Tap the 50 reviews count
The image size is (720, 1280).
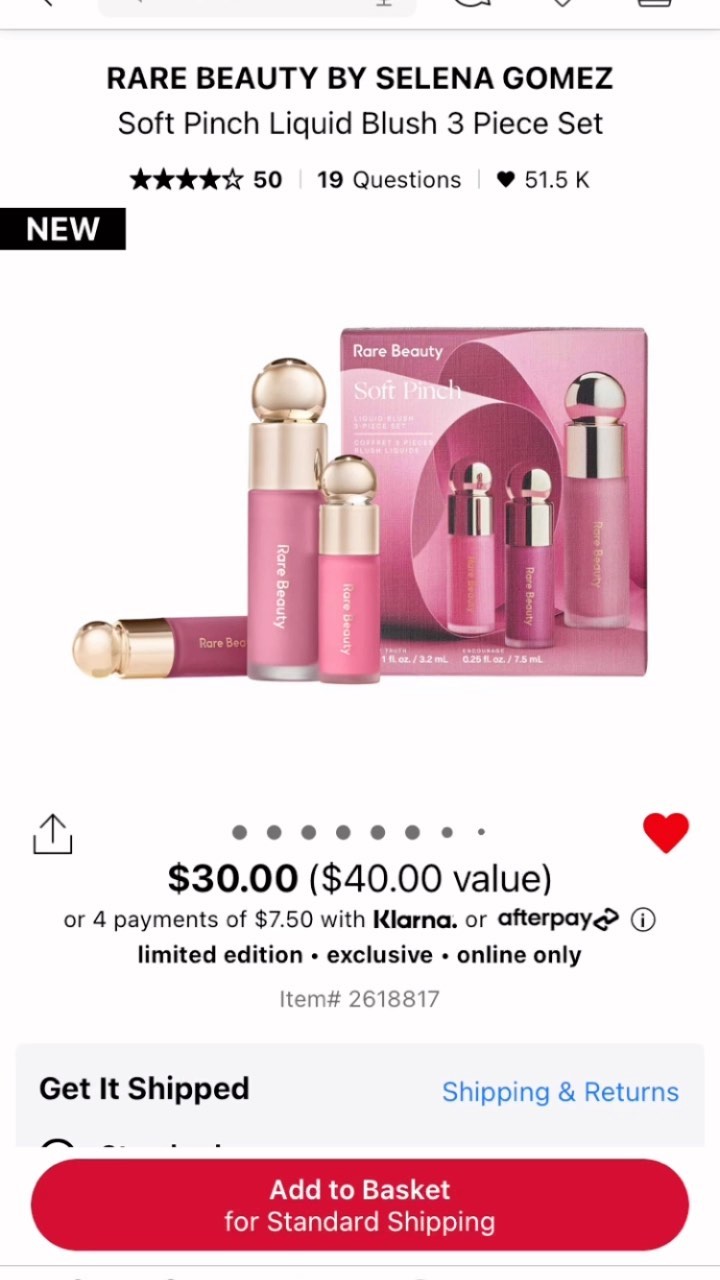(x=267, y=180)
